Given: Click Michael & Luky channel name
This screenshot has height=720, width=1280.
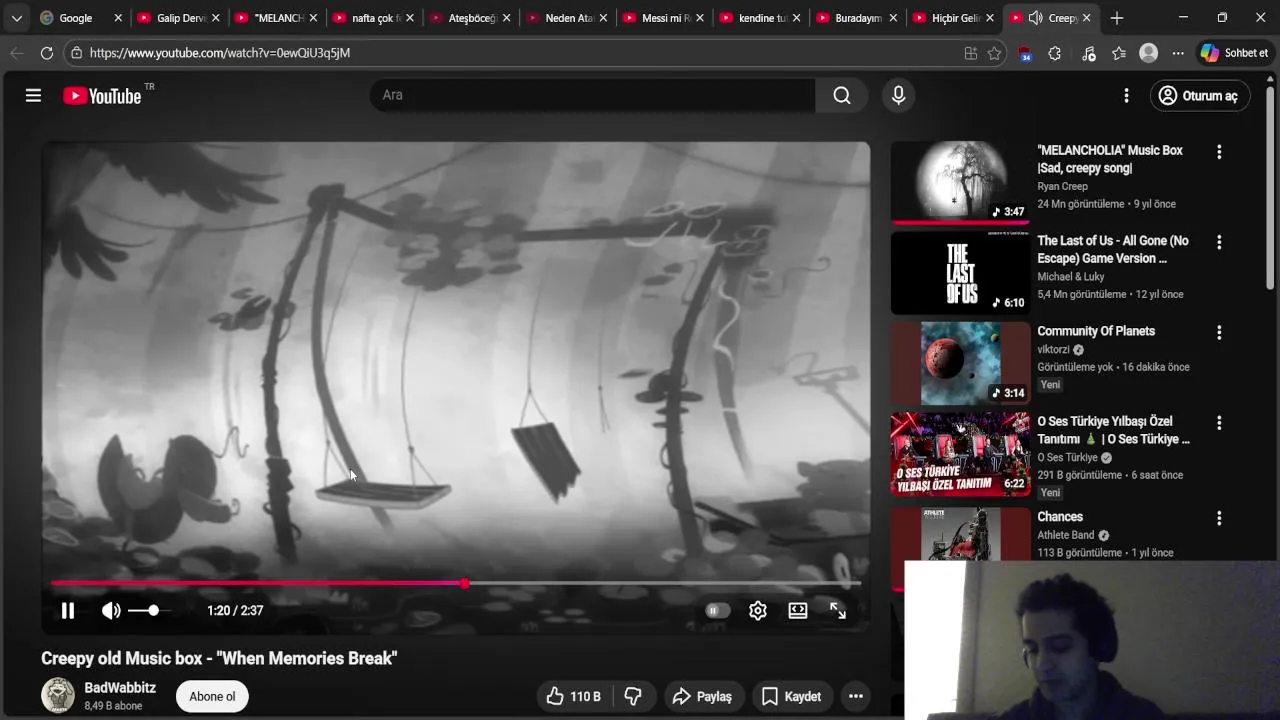Looking at the screenshot, I should click(x=1071, y=276).
